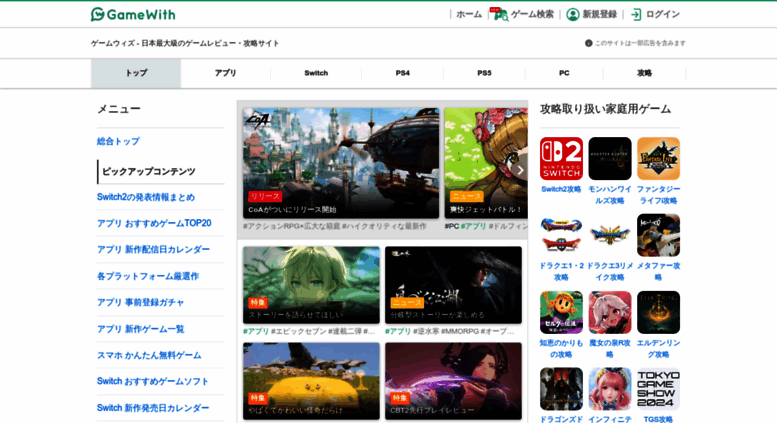Click the エルデンリング攻略 text link
The width and height of the screenshot is (777, 423).
(658, 349)
